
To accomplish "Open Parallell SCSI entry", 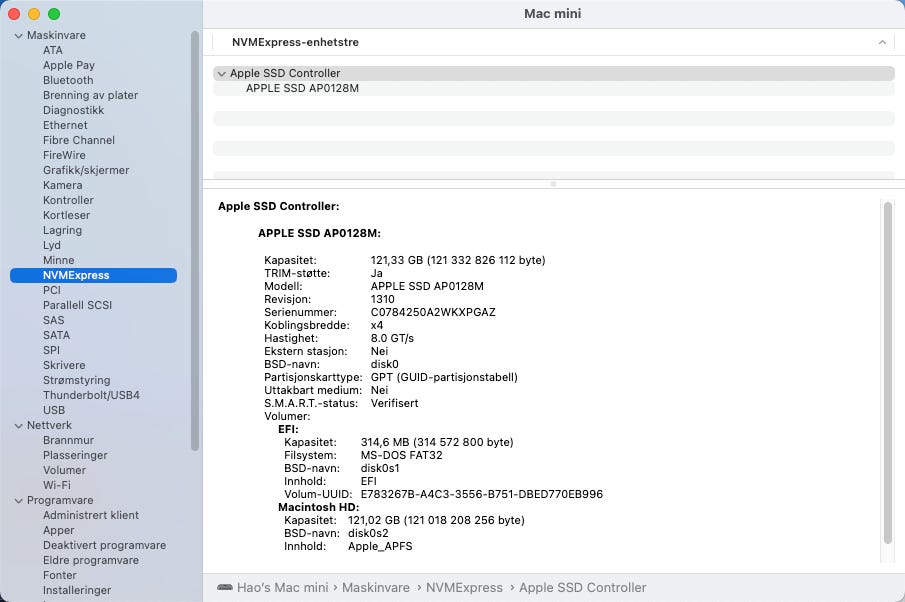I will click(77, 305).
